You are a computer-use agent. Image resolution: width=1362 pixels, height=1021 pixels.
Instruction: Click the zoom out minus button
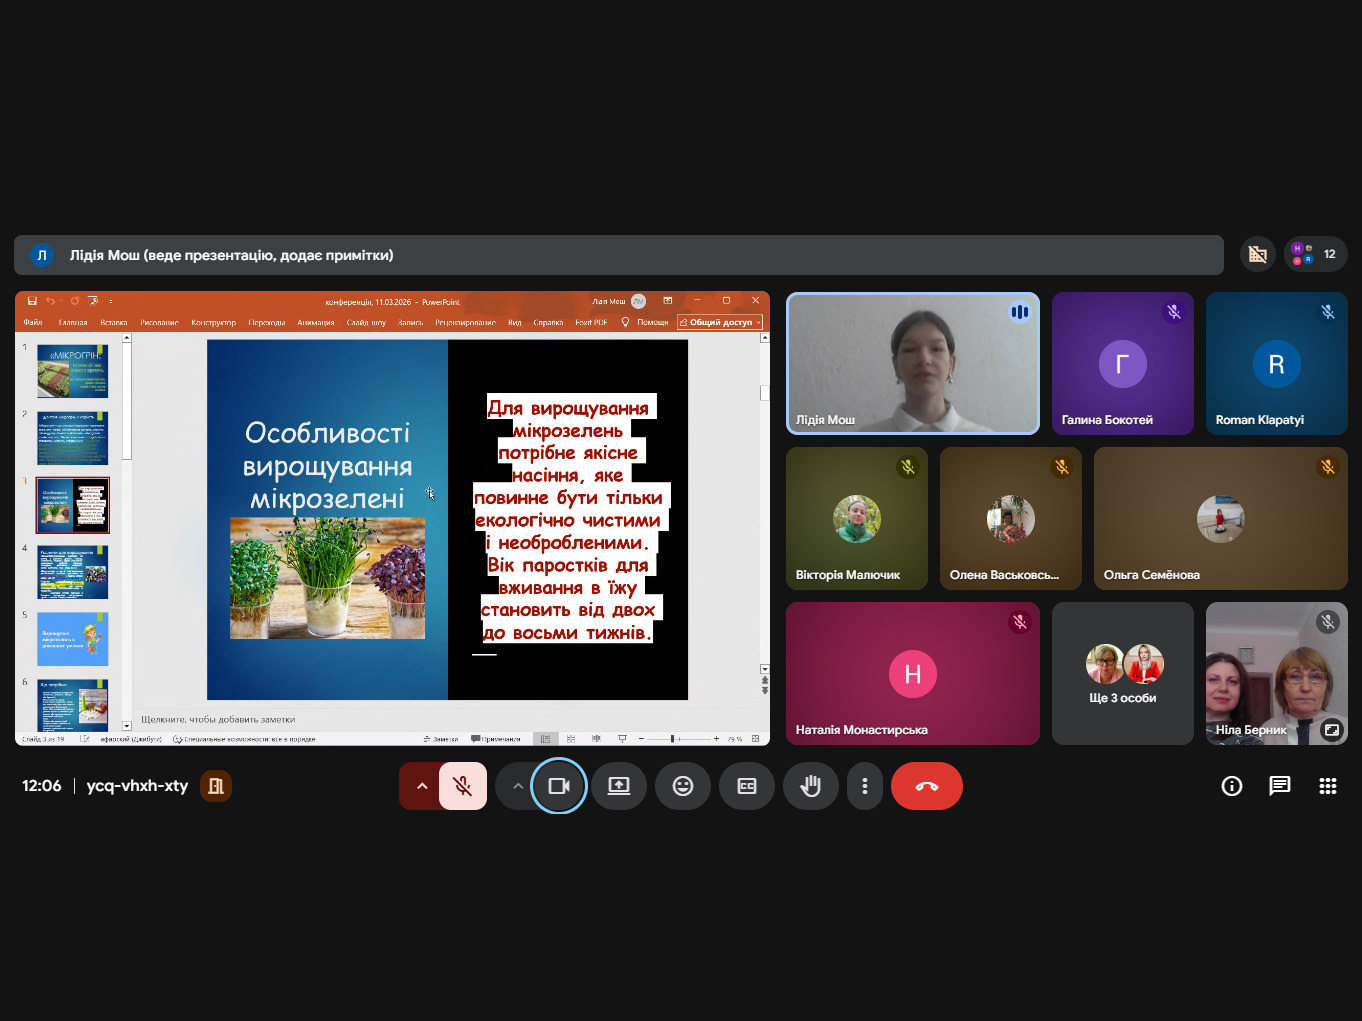point(641,739)
